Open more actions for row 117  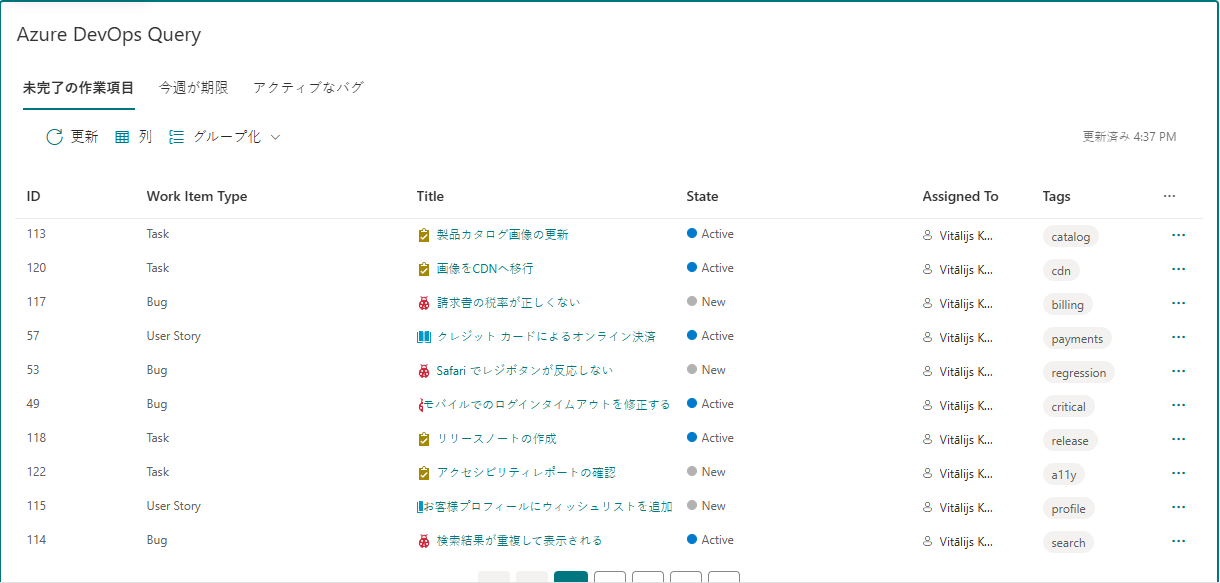tap(1178, 303)
